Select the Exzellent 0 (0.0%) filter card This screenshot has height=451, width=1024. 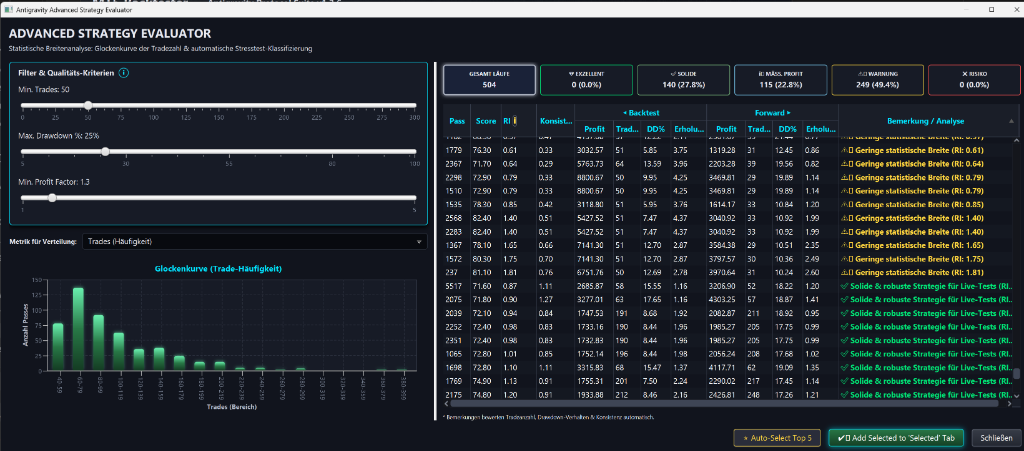tap(586, 80)
